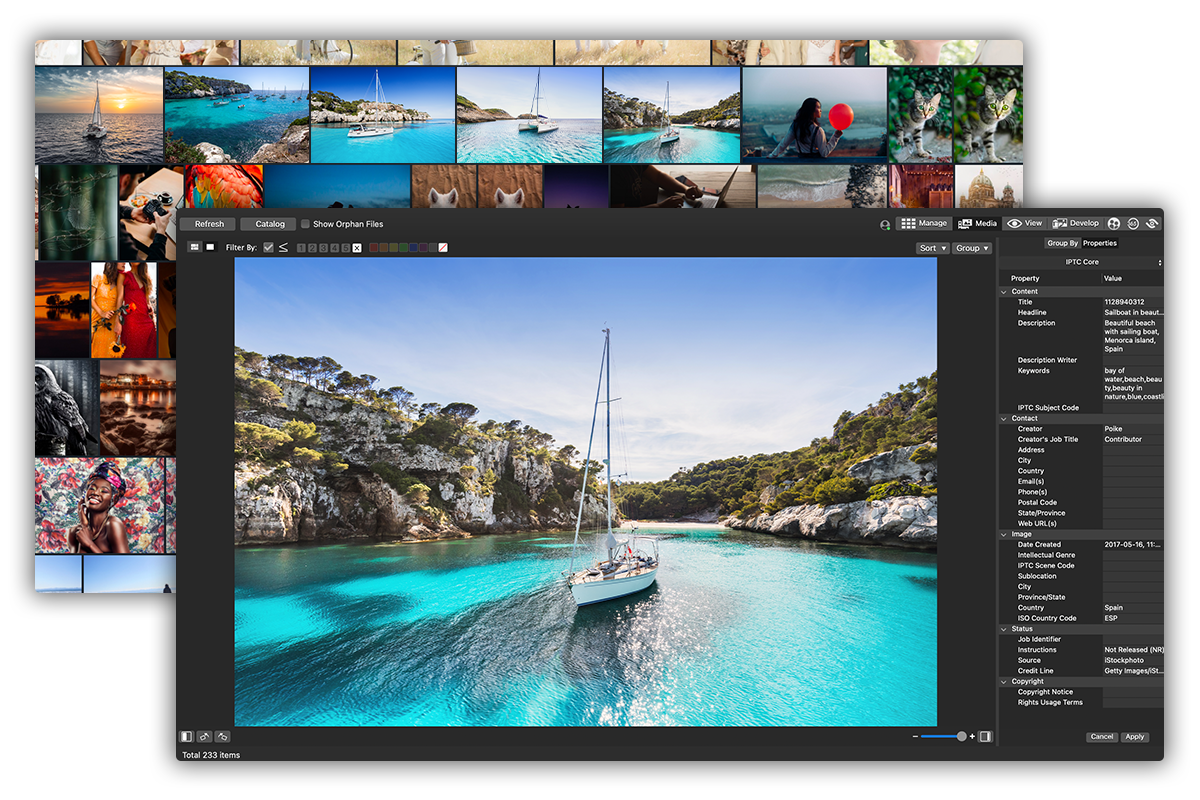Click rotate counterclockwise icon at bottom left
This screenshot has width=1200, height=800.
[204, 737]
